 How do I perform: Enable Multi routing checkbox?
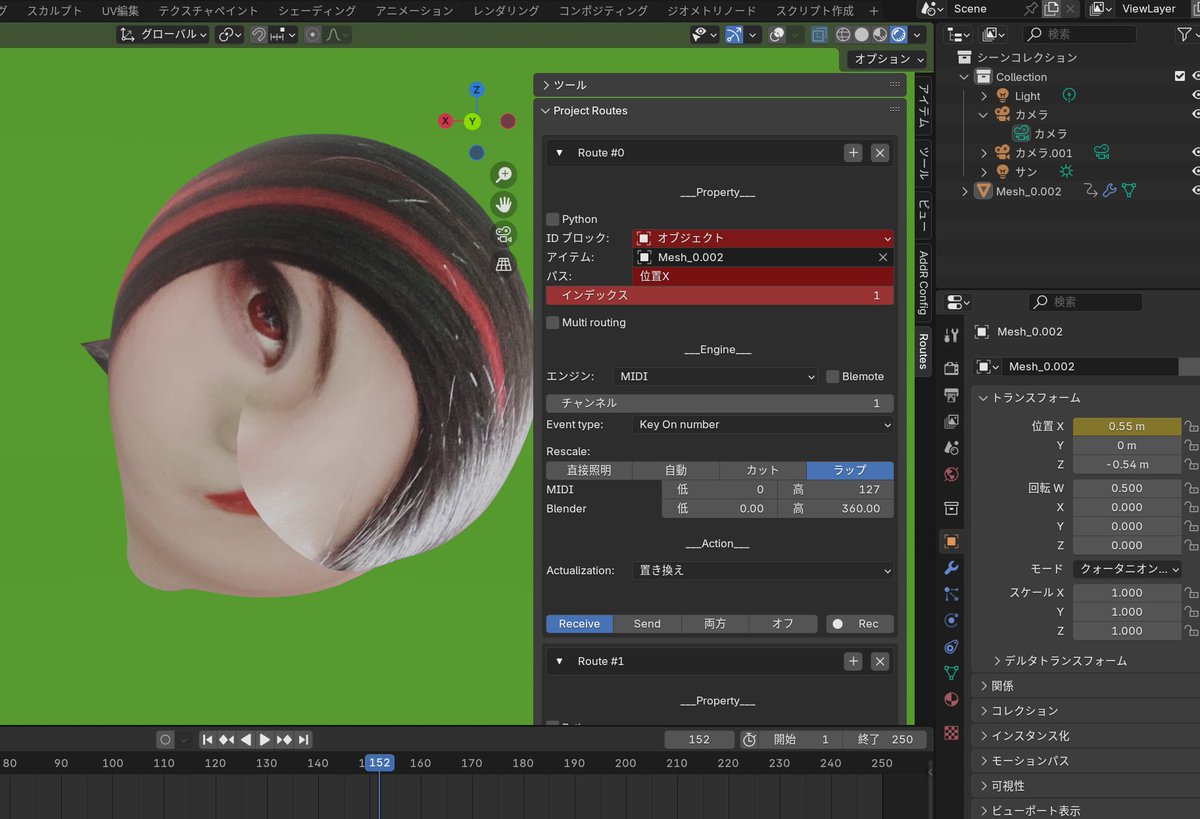pos(553,322)
